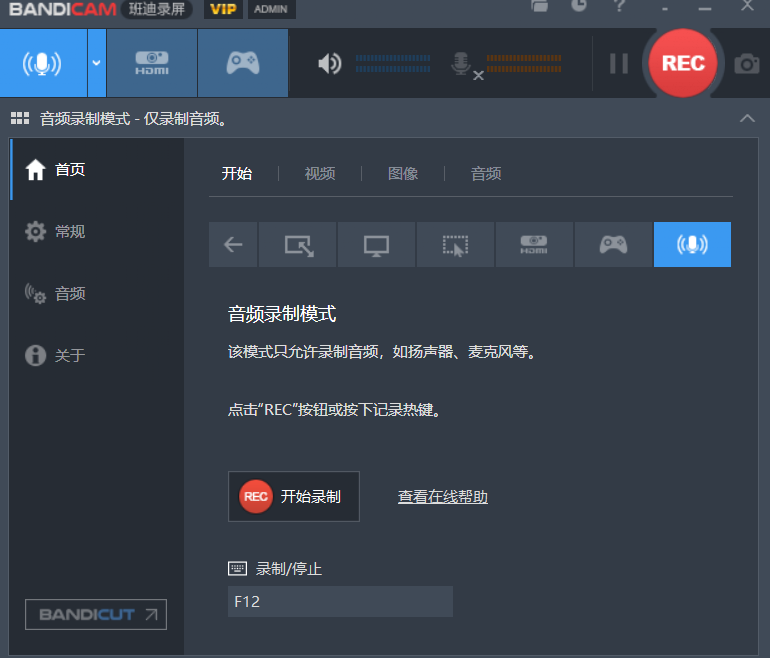This screenshot has width=770, height=658.
Task: Click the text 该模式只允许录制音频，如扬声器、麦克风等。
Action: [x=383, y=352]
